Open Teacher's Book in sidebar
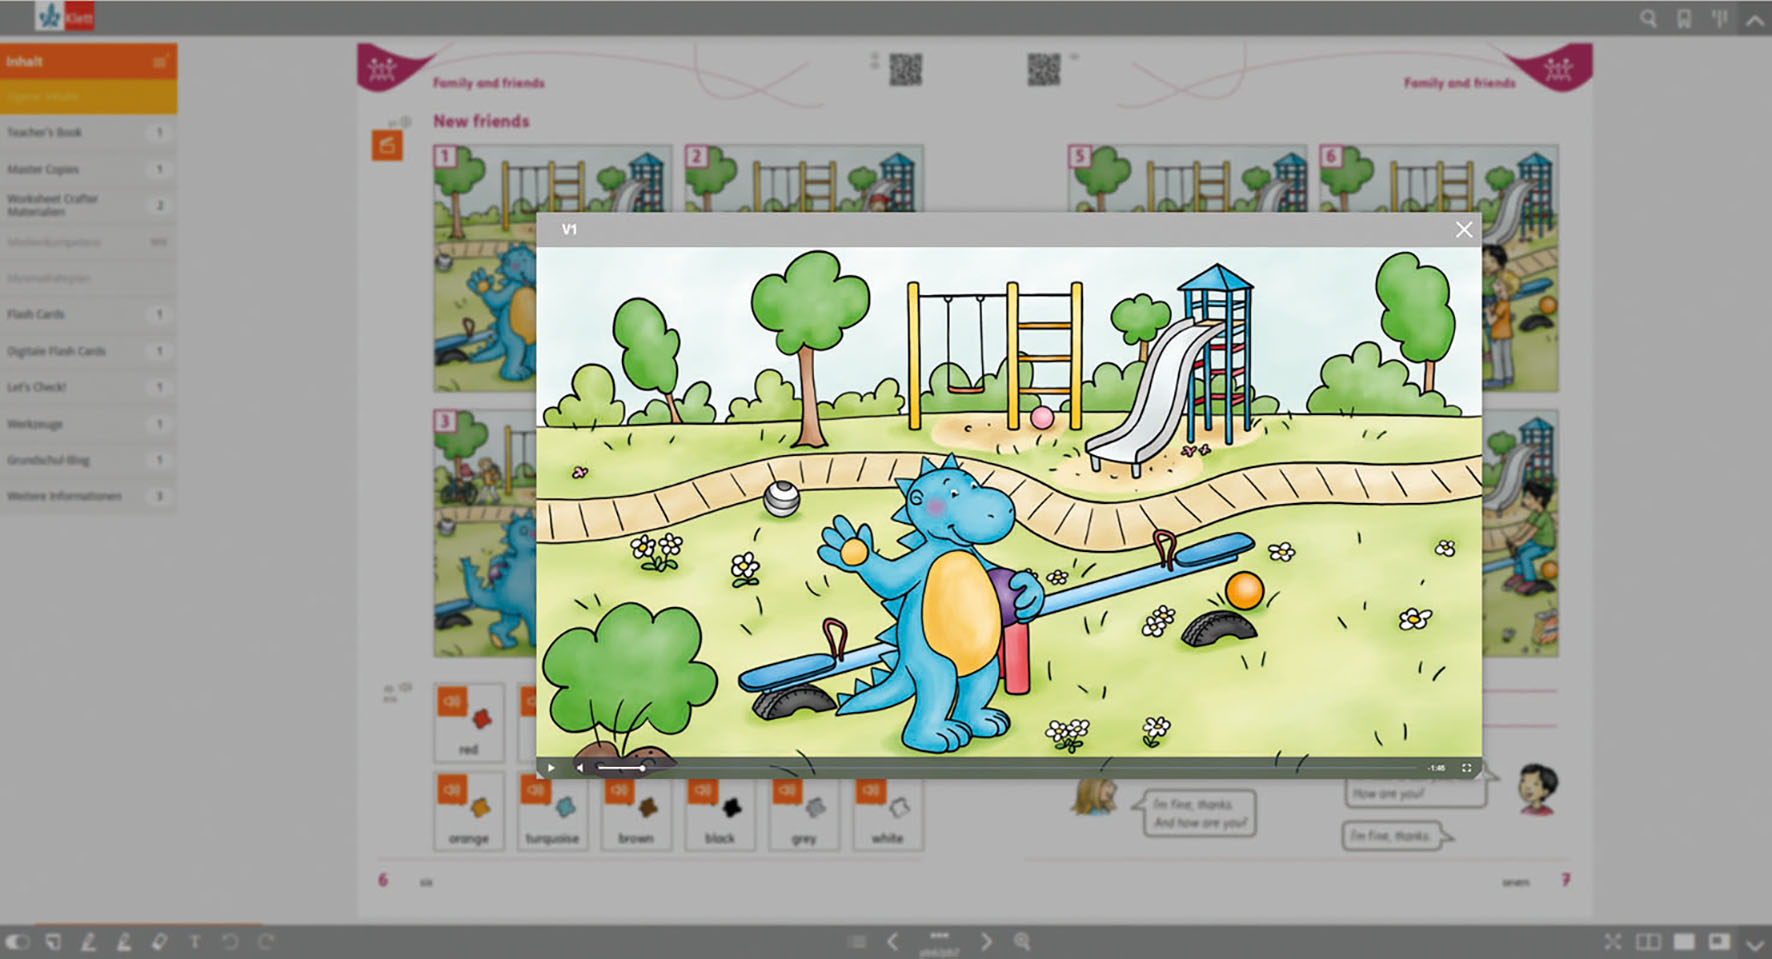The width and height of the screenshot is (1772, 959). [x=89, y=132]
